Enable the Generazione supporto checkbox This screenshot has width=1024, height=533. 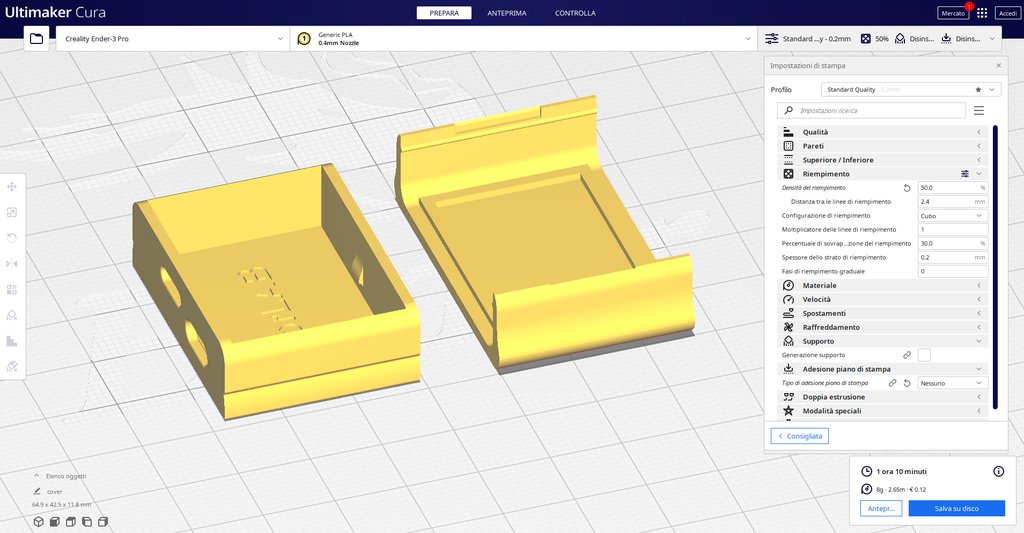click(924, 355)
